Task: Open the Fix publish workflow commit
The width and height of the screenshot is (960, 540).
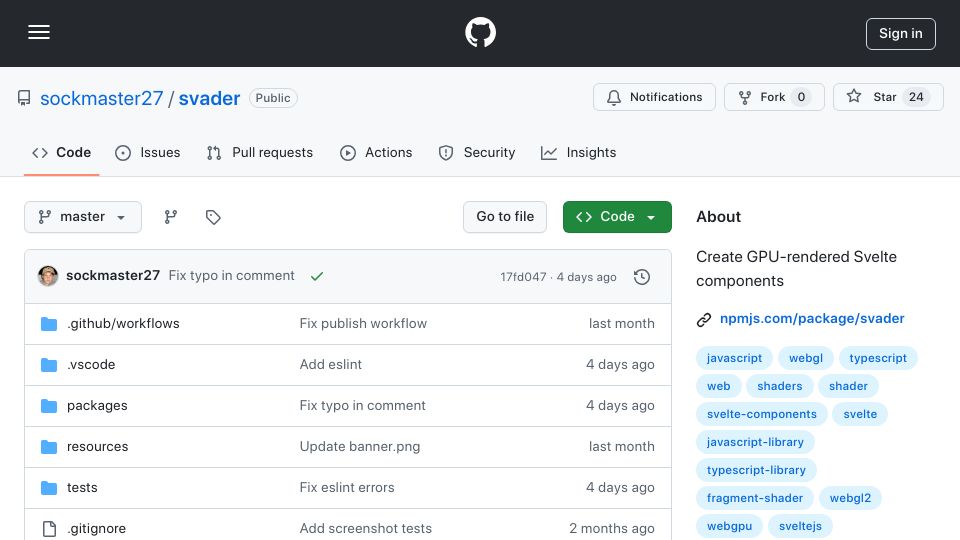Action: click(363, 323)
